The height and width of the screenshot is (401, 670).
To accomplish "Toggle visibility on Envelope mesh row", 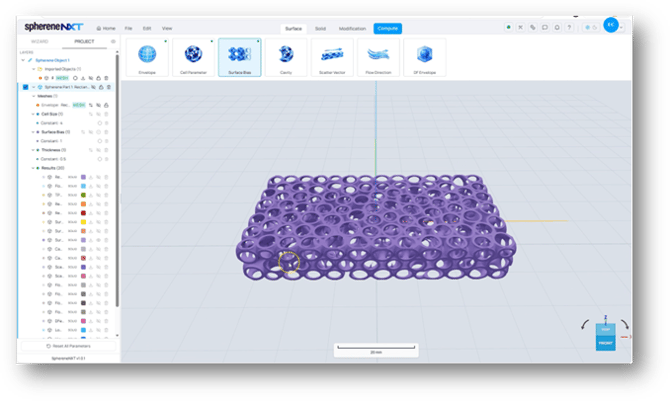I will point(98,105).
